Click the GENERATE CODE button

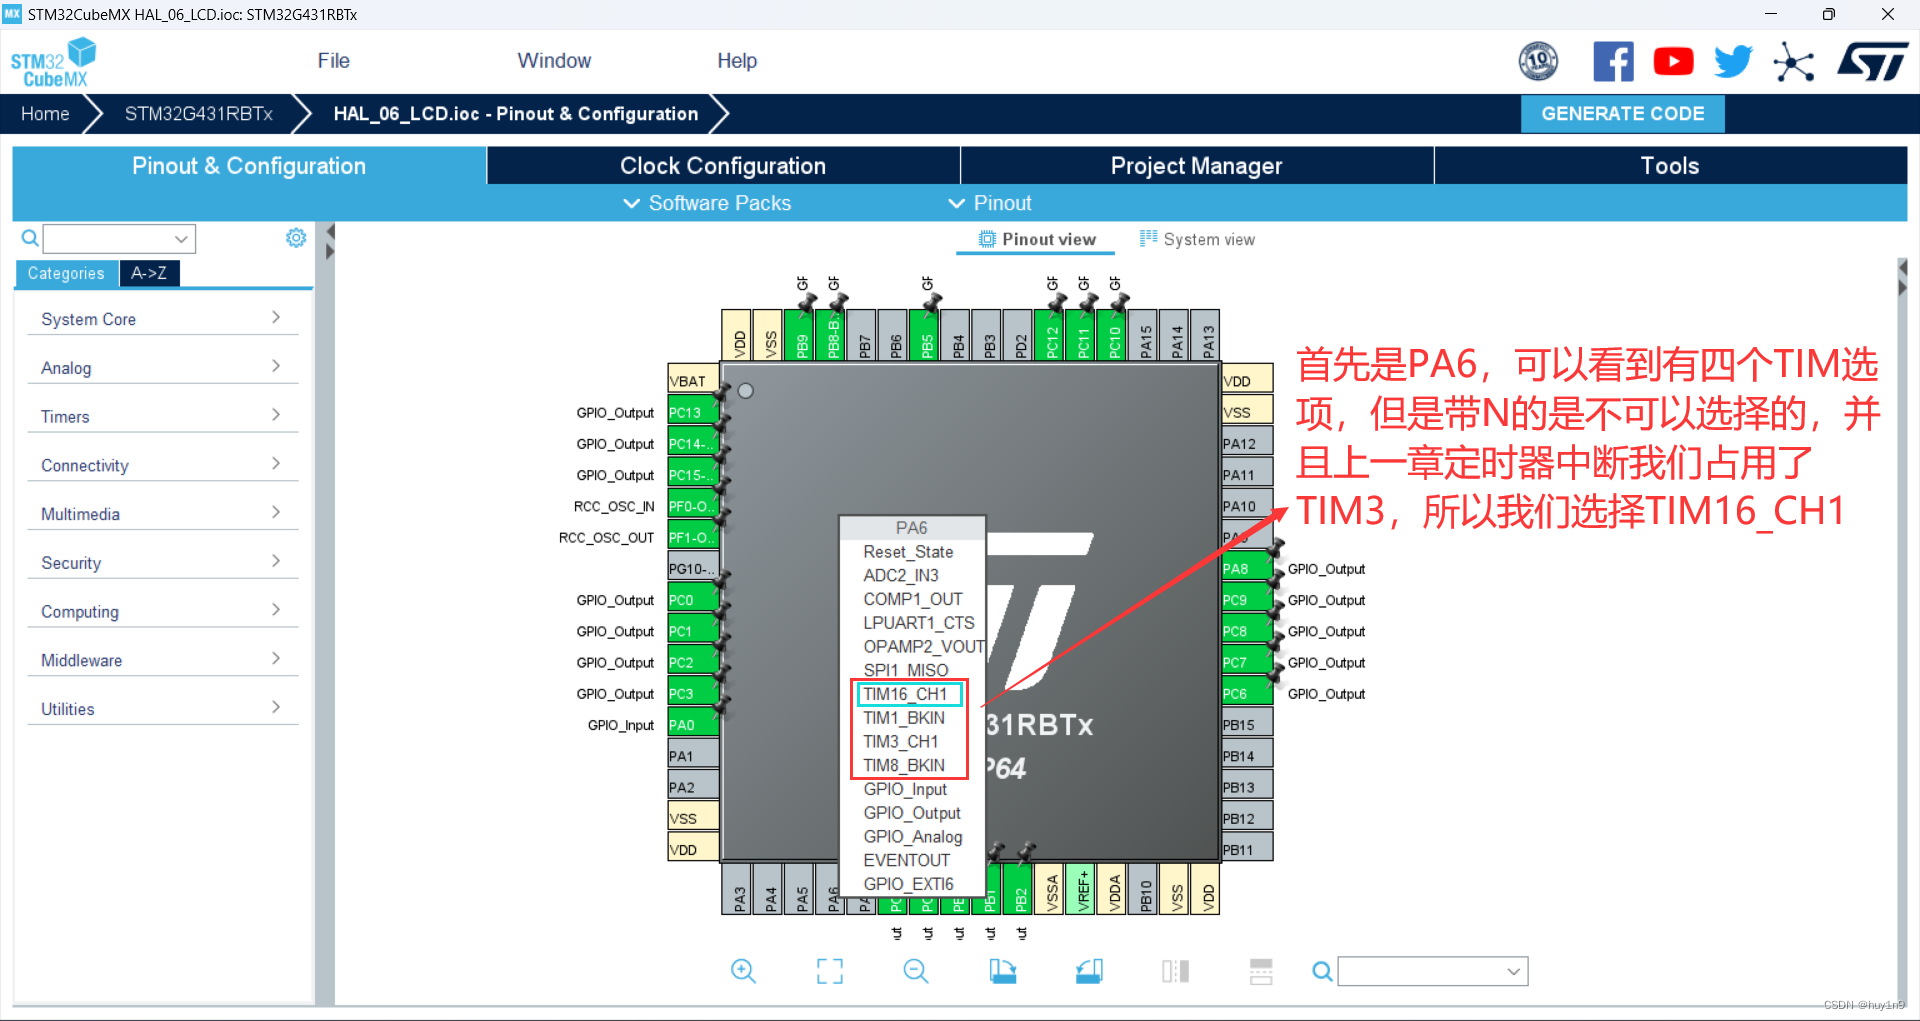1622,114
